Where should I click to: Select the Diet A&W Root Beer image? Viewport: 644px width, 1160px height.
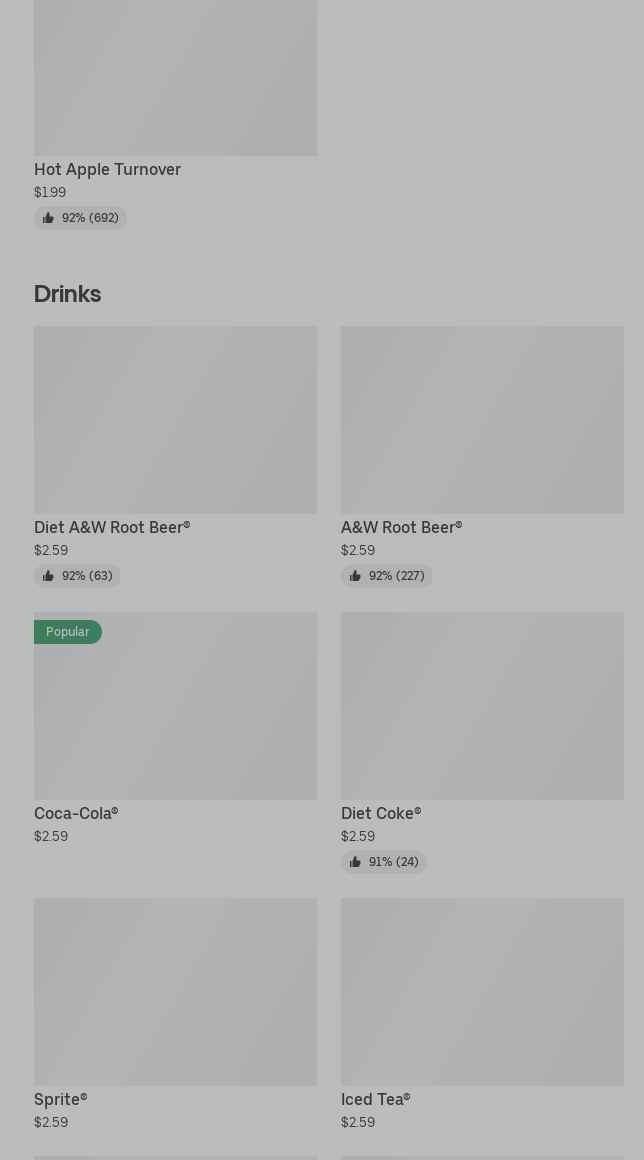175,419
